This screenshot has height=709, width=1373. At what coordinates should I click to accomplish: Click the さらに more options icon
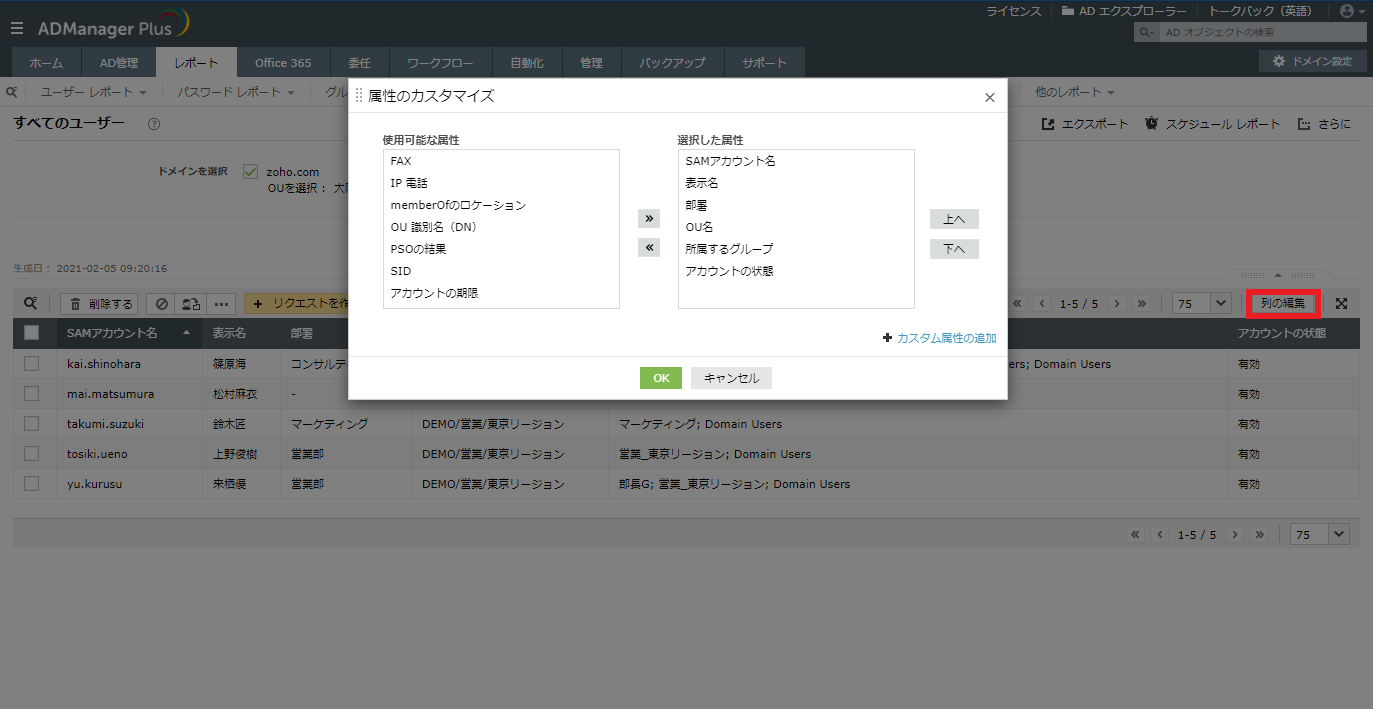(x=1304, y=124)
